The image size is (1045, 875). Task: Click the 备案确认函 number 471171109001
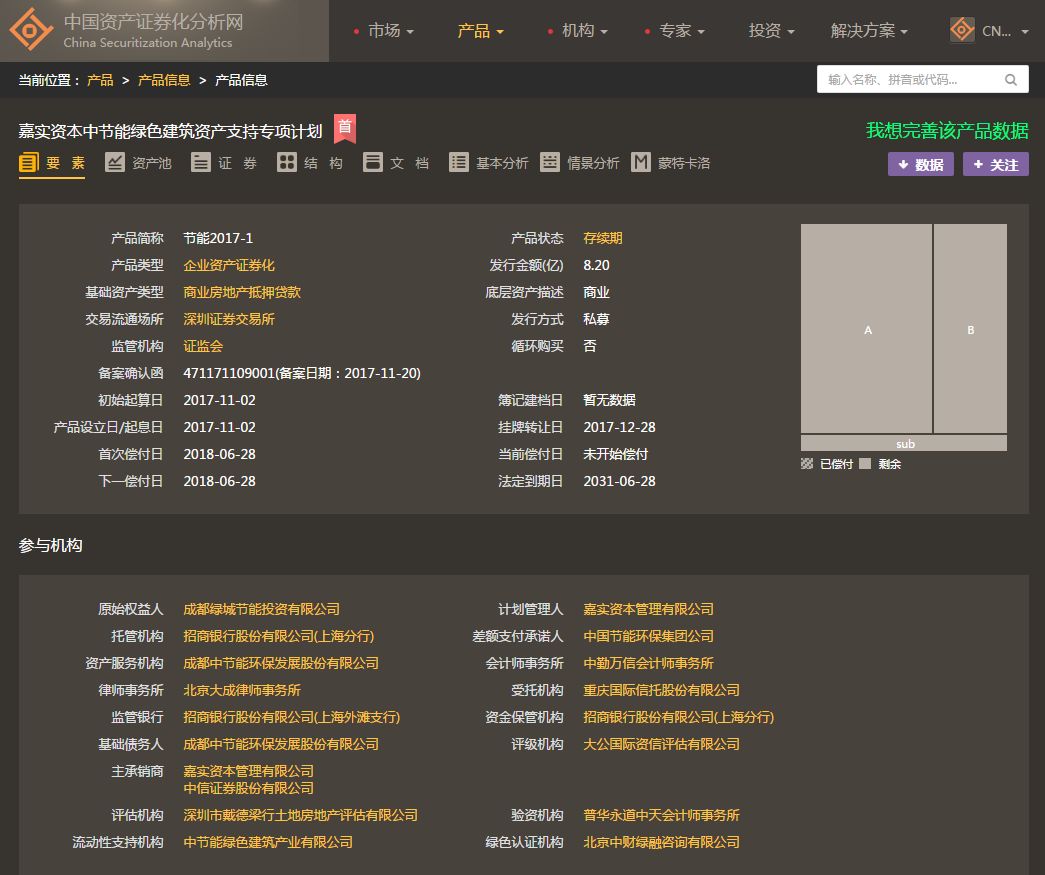(x=229, y=373)
